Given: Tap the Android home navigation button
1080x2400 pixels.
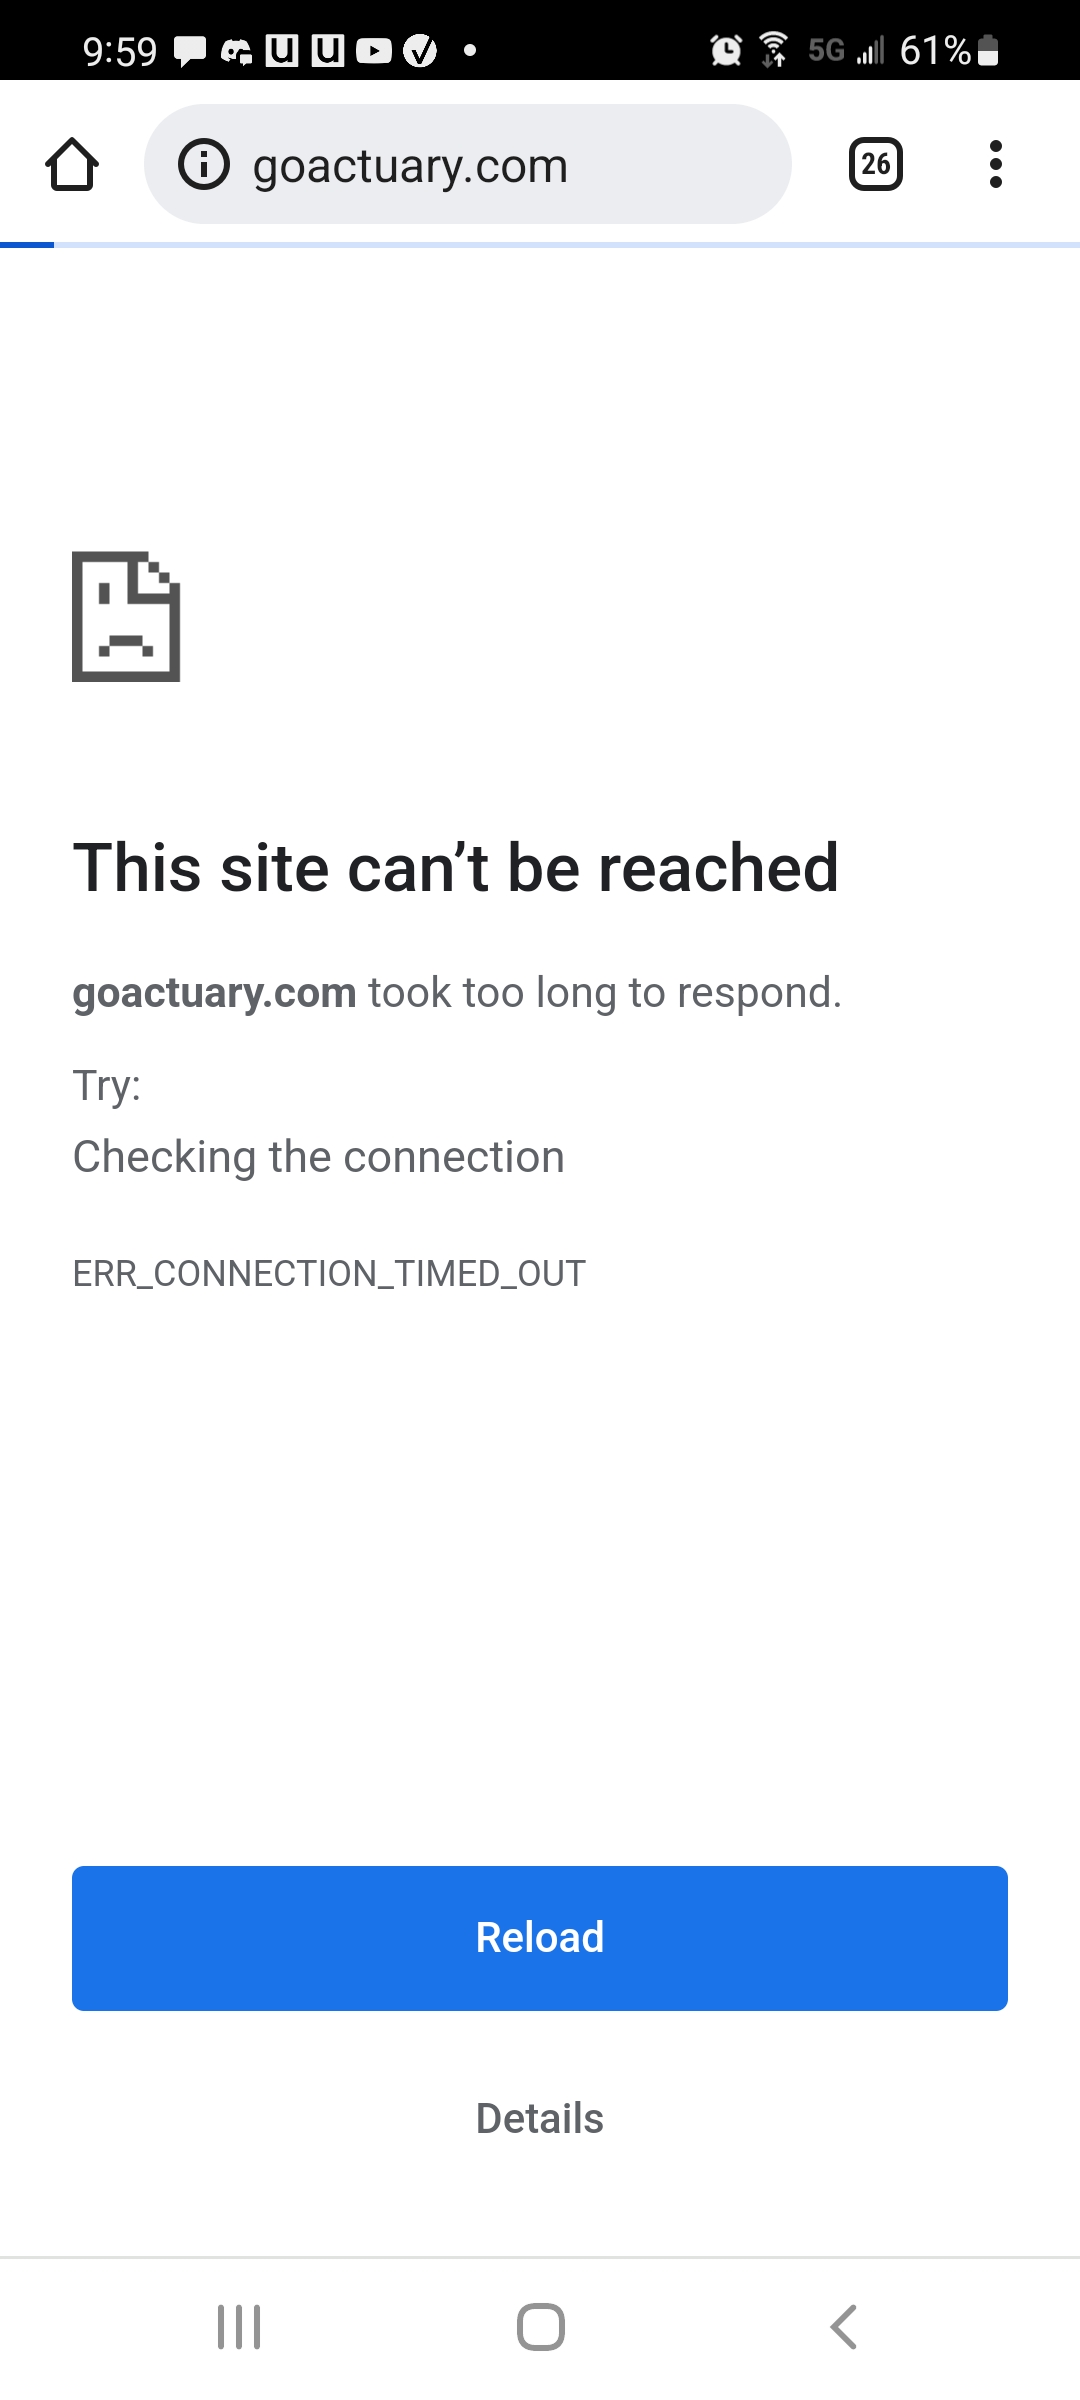Looking at the screenshot, I should click(541, 2327).
